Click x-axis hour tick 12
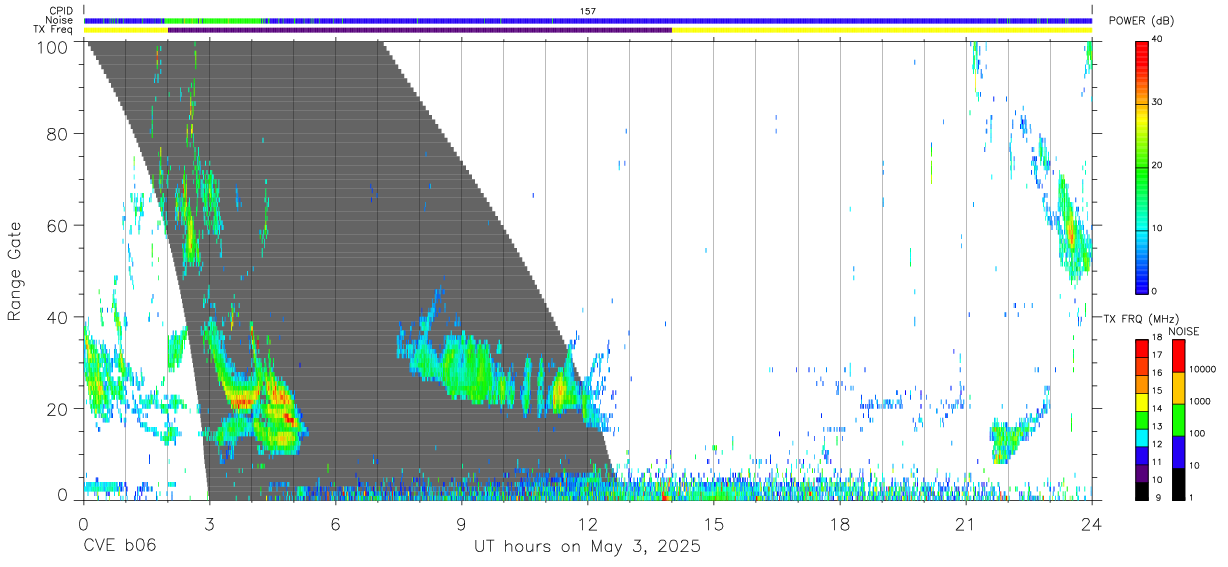Image resolution: width=1228 pixels, height=567 pixels. click(x=587, y=523)
